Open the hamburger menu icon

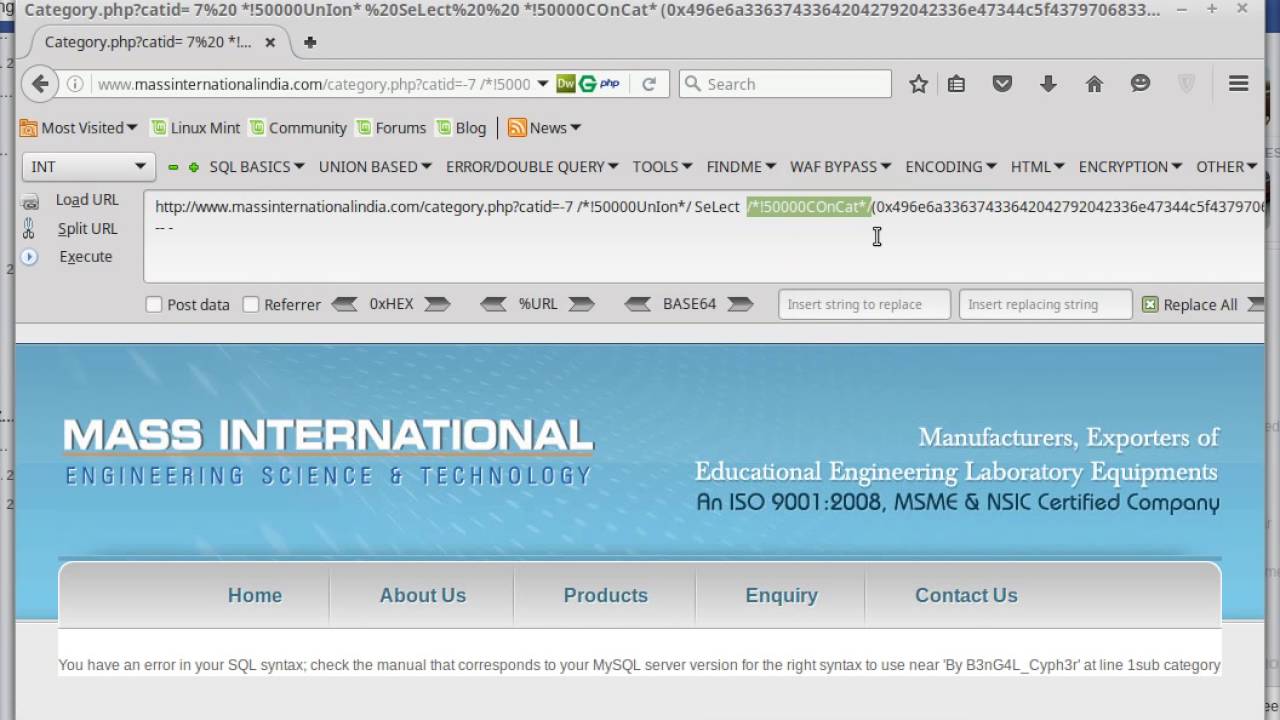[1238, 84]
